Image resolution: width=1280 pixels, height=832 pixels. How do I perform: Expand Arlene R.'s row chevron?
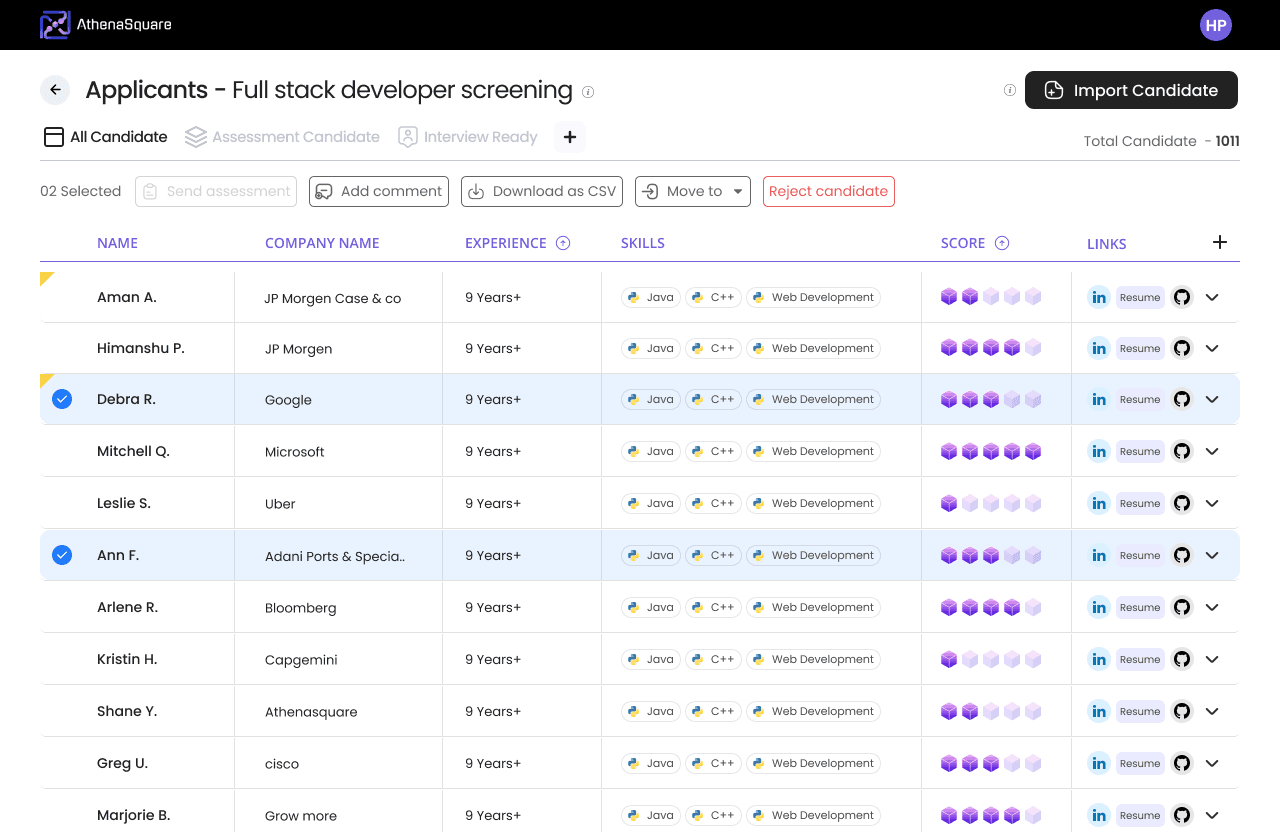tap(1212, 607)
